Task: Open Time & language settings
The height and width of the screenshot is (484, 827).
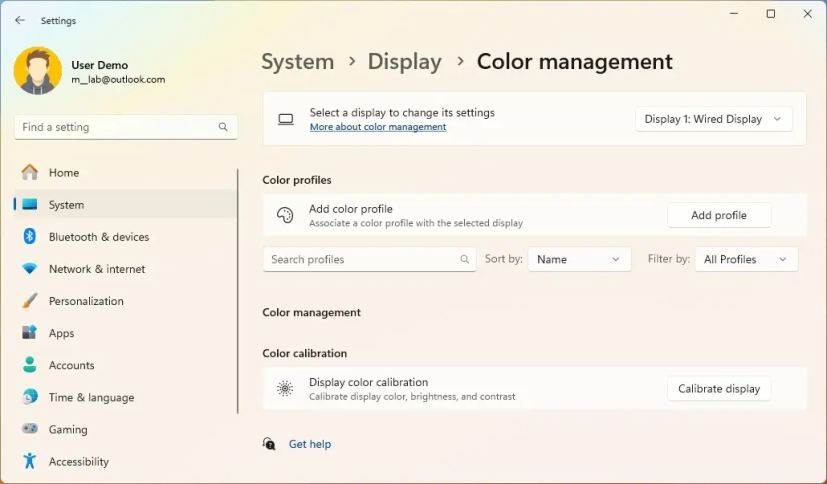Action: 90,397
